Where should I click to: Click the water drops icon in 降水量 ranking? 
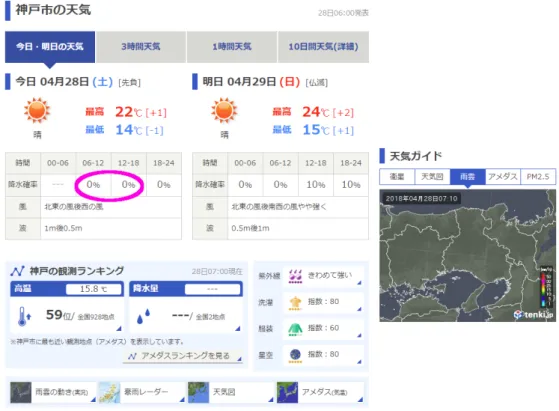pos(143,316)
